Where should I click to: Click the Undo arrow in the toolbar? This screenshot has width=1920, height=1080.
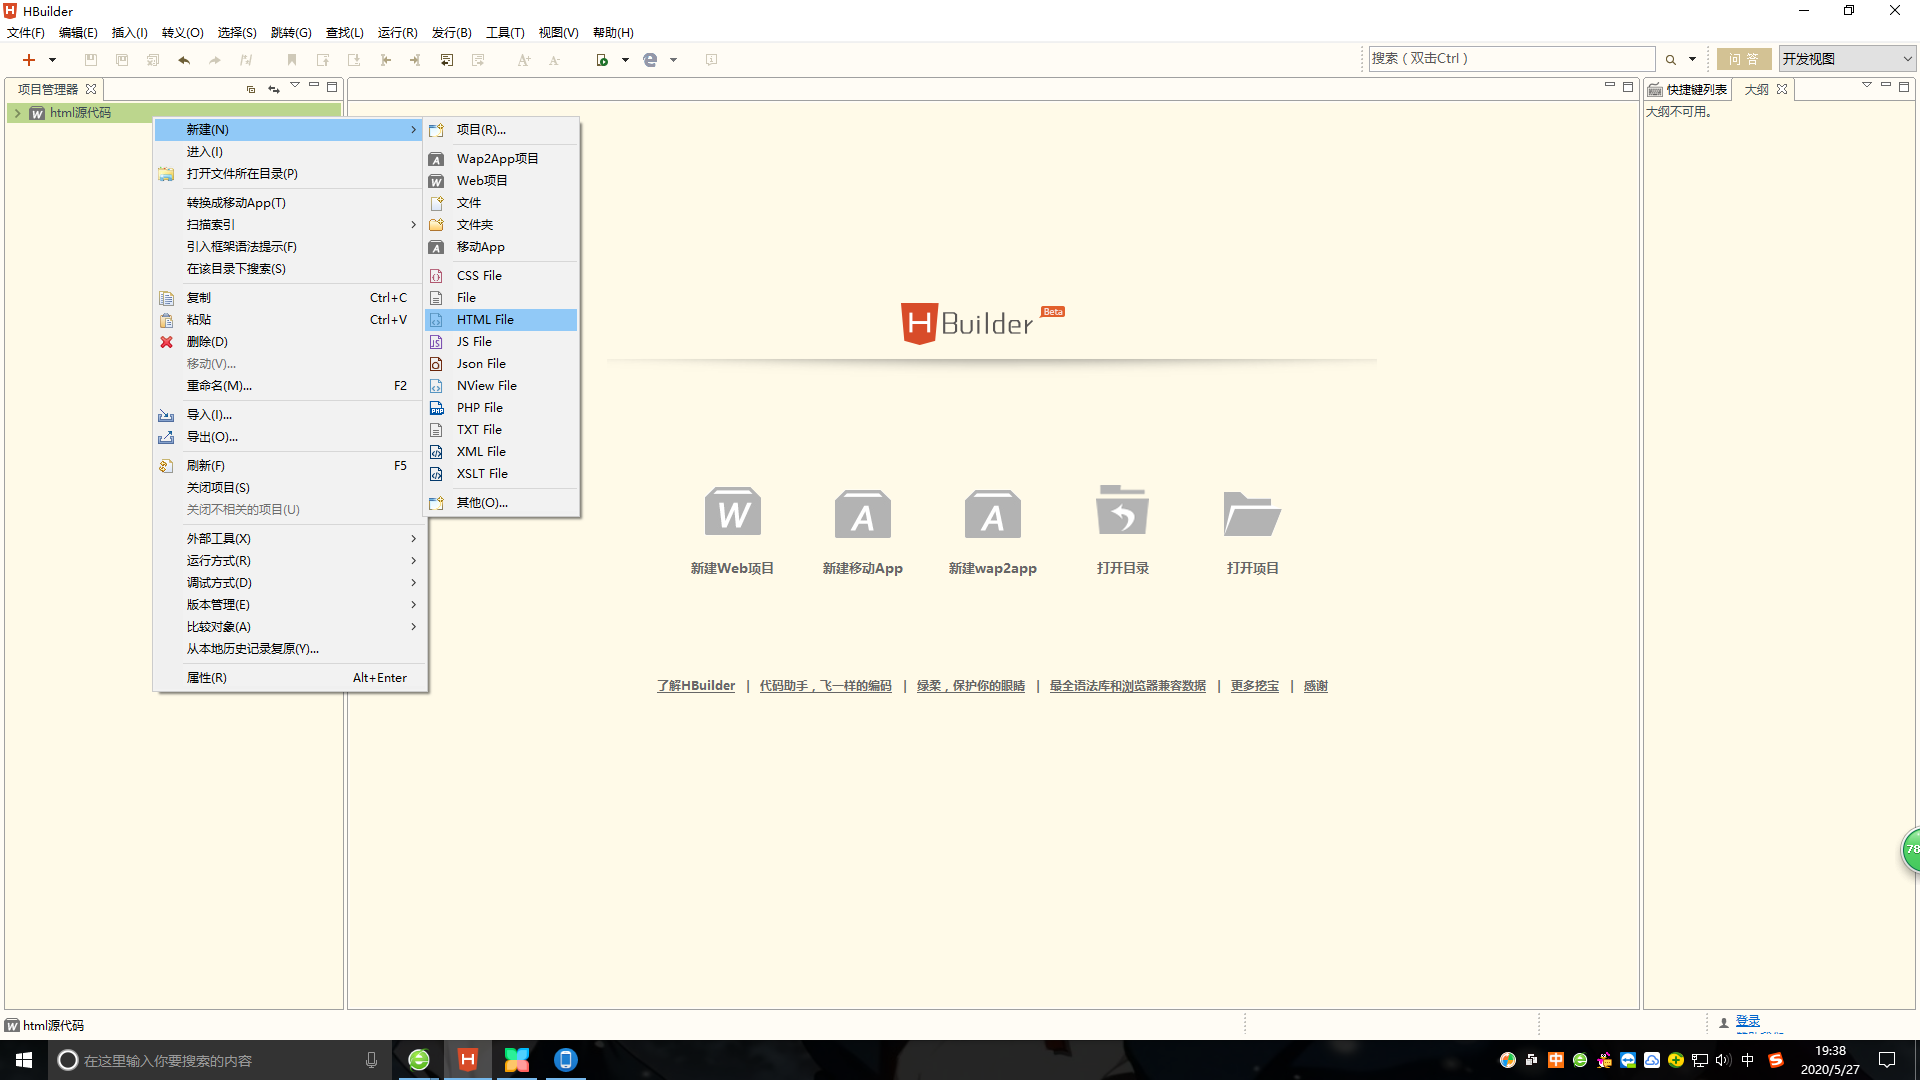point(184,60)
